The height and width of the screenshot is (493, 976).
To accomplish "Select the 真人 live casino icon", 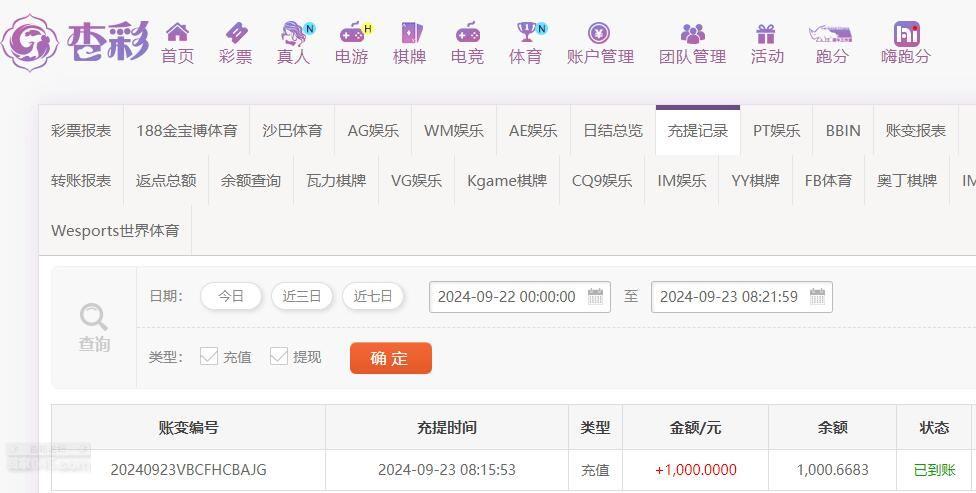I will click(294, 32).
